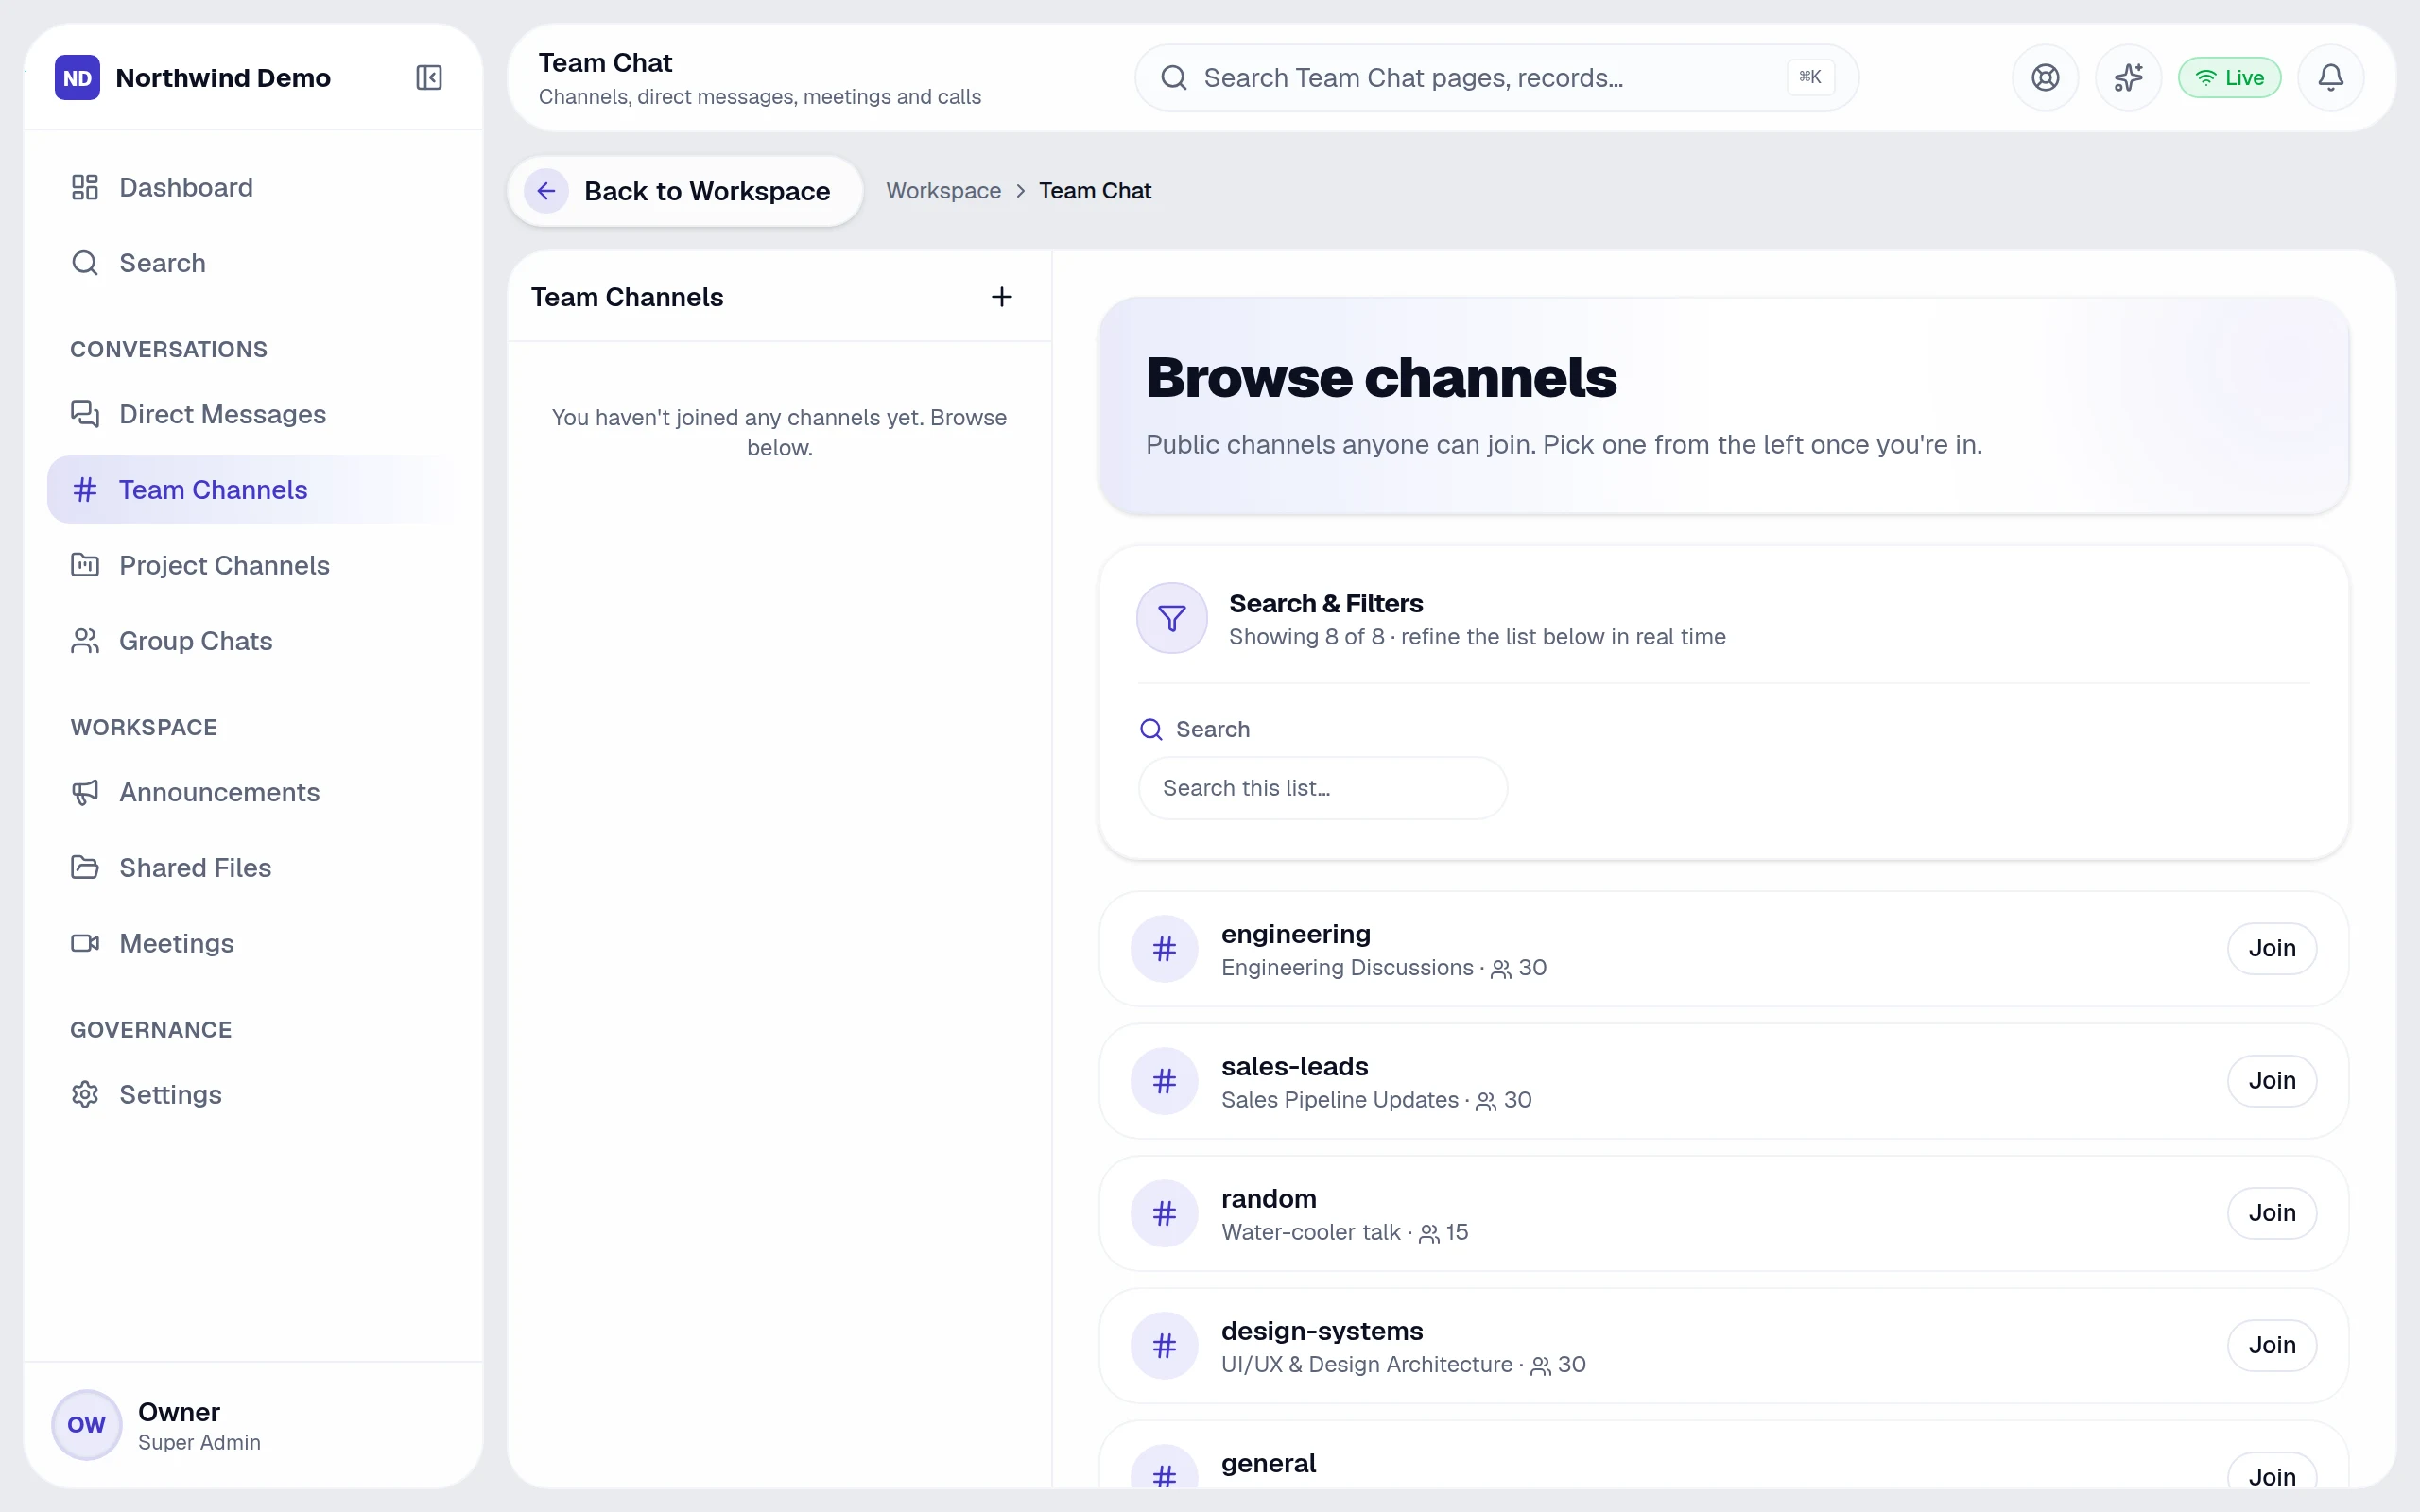Open Project Channels

pos(252,565)
